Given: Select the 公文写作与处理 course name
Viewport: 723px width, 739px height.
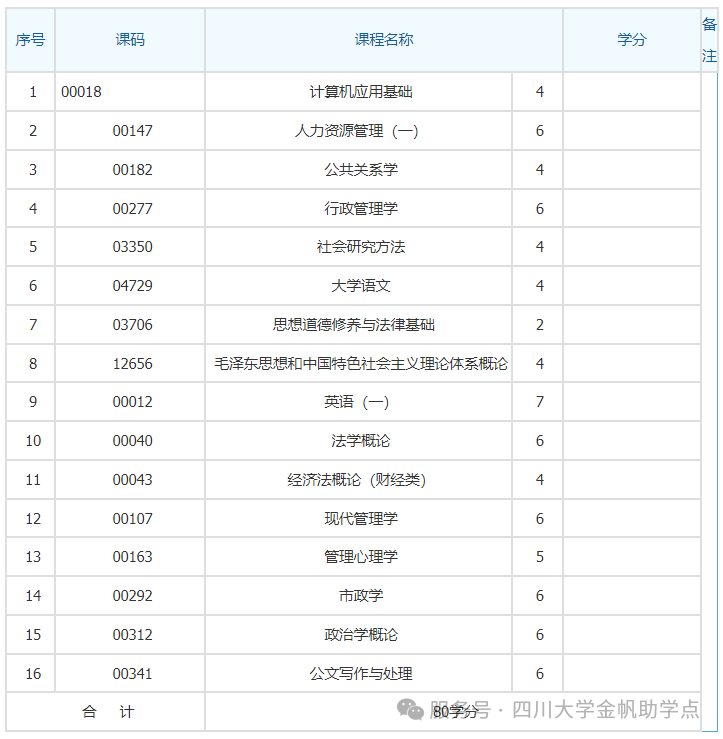Looking at the screenshot, I should [x=361, y=674].
